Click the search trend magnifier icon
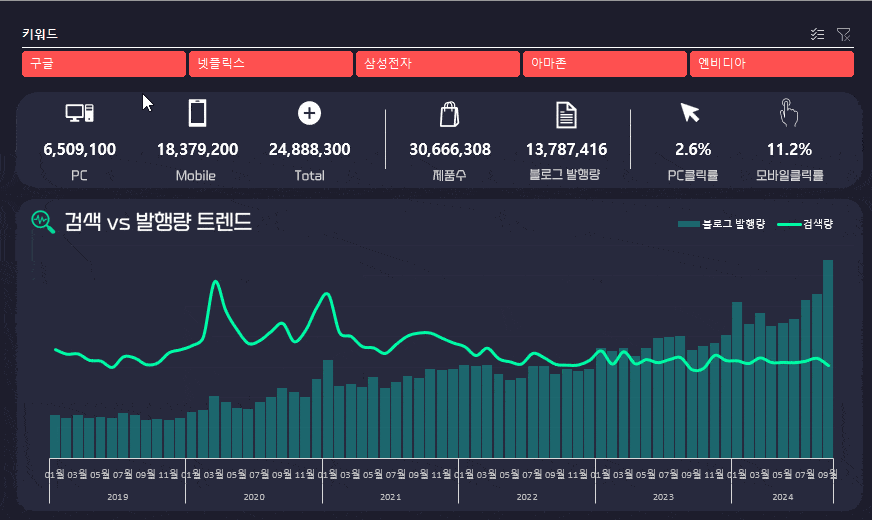This screenshot has height=520, width=872. coord(43,221)
